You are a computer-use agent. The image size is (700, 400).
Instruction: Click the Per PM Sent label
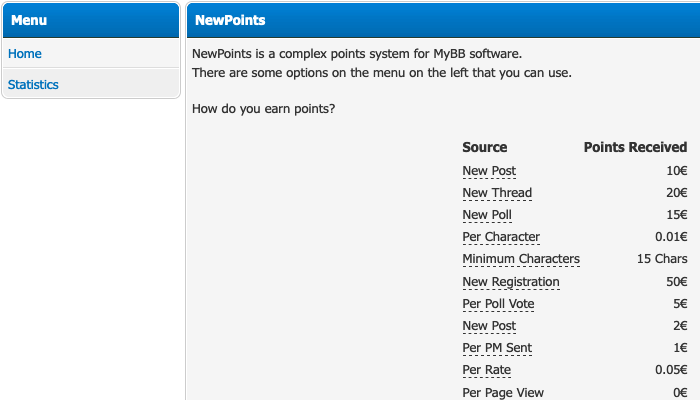coord(497,348)
